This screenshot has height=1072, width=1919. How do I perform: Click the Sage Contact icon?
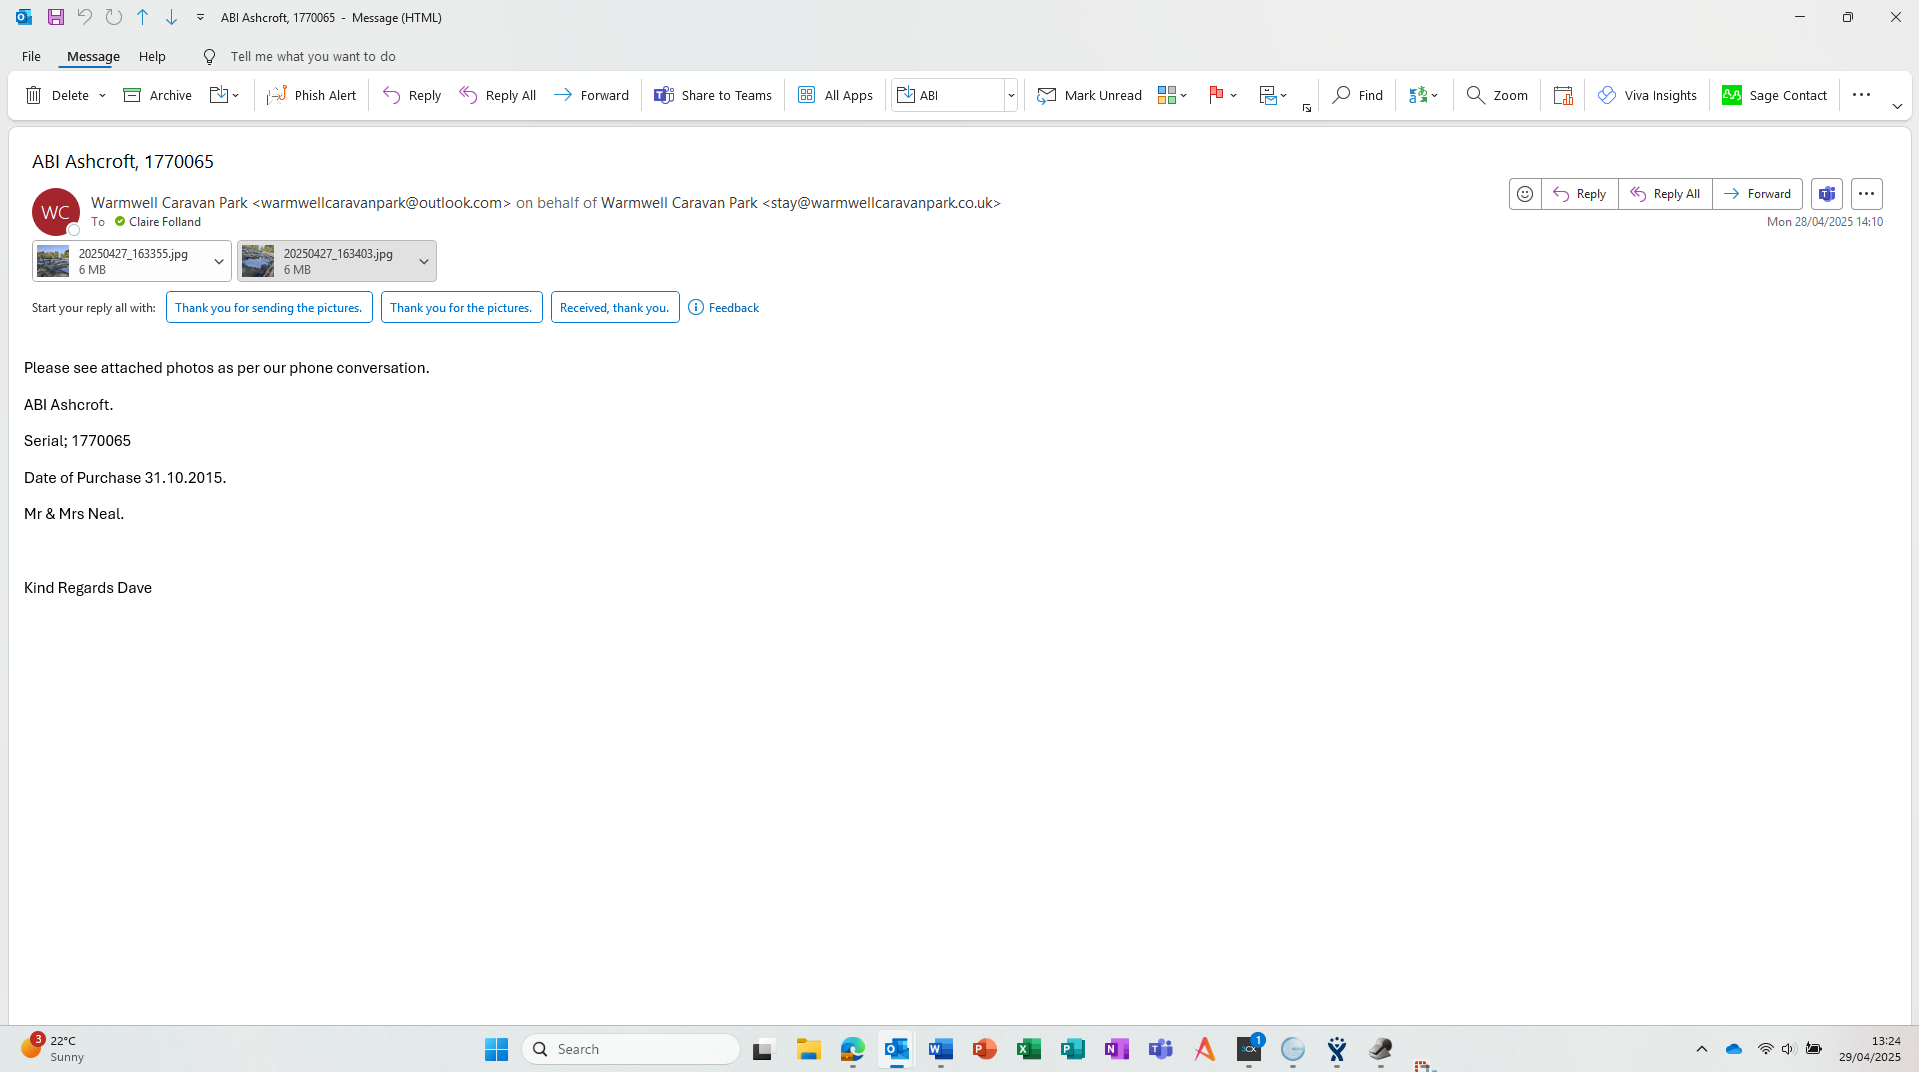pyautogui.click(x=1732, y=95)
